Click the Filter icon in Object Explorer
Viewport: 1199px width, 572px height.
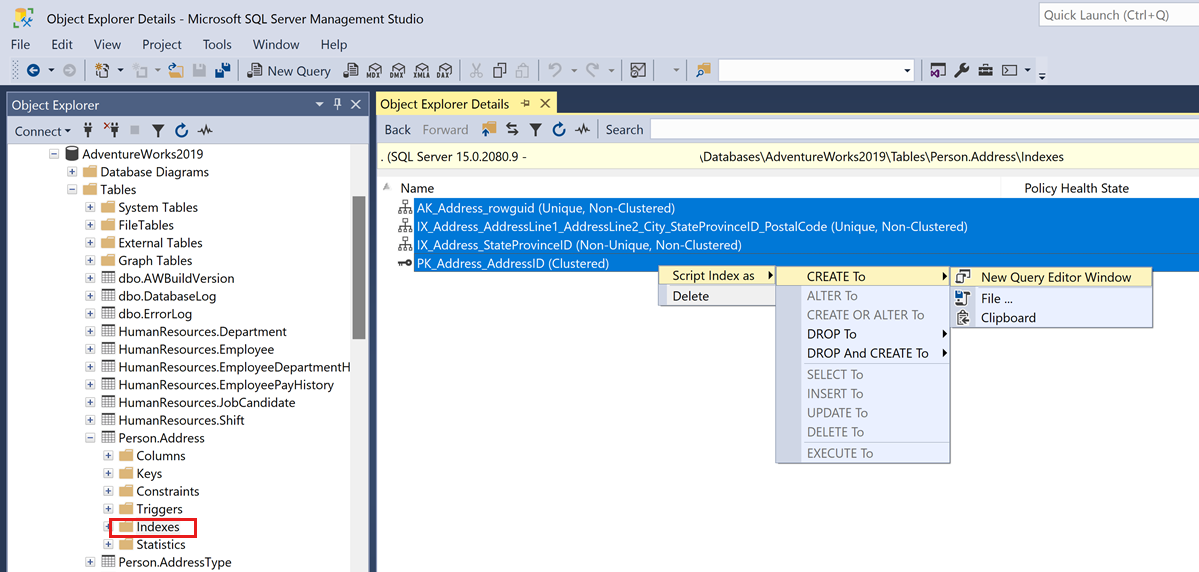[158, 131]
